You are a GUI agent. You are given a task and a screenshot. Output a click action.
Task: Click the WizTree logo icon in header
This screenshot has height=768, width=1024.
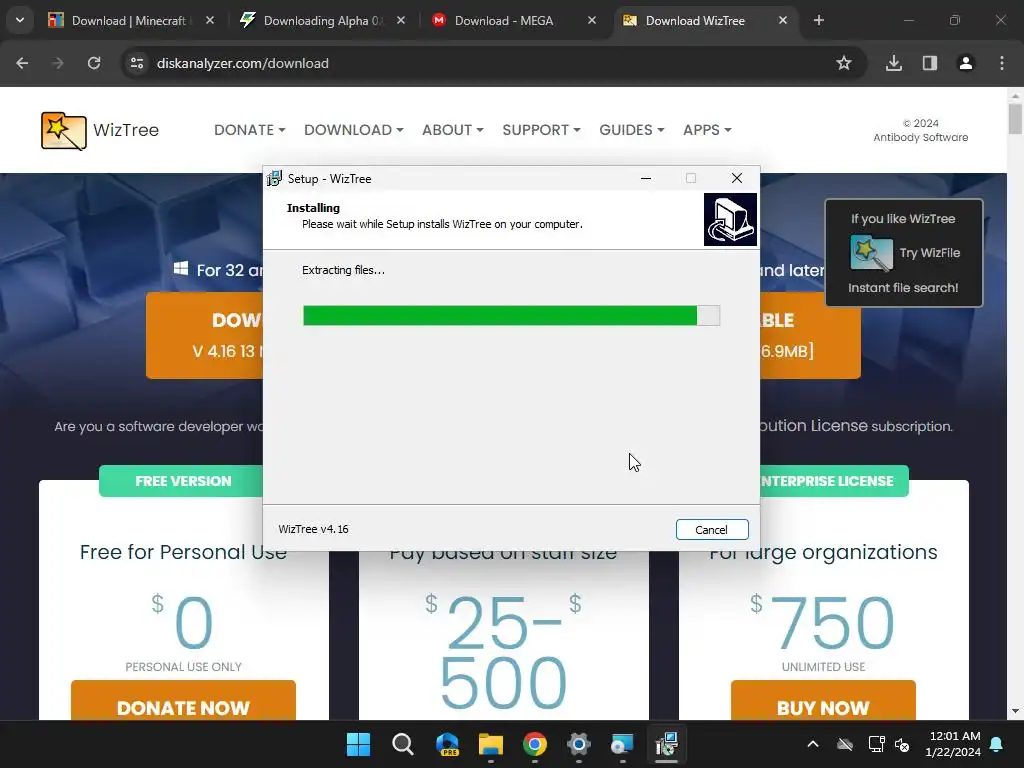click(63, 131)
